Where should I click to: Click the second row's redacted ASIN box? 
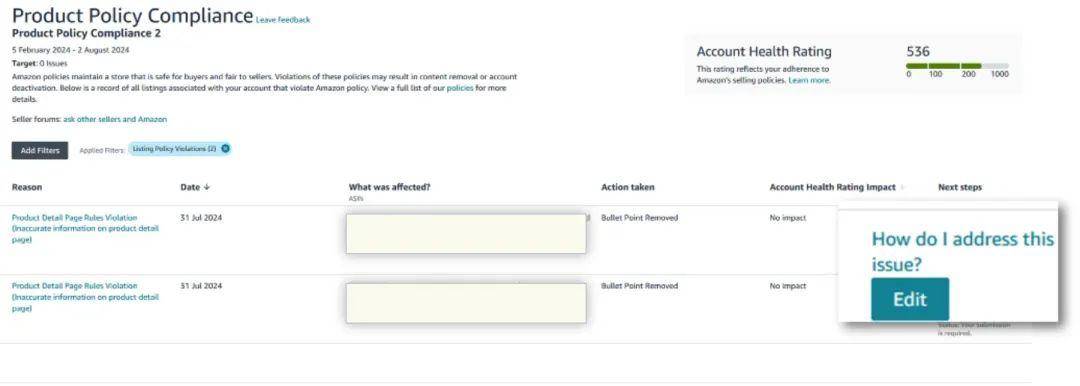point(466,303)
